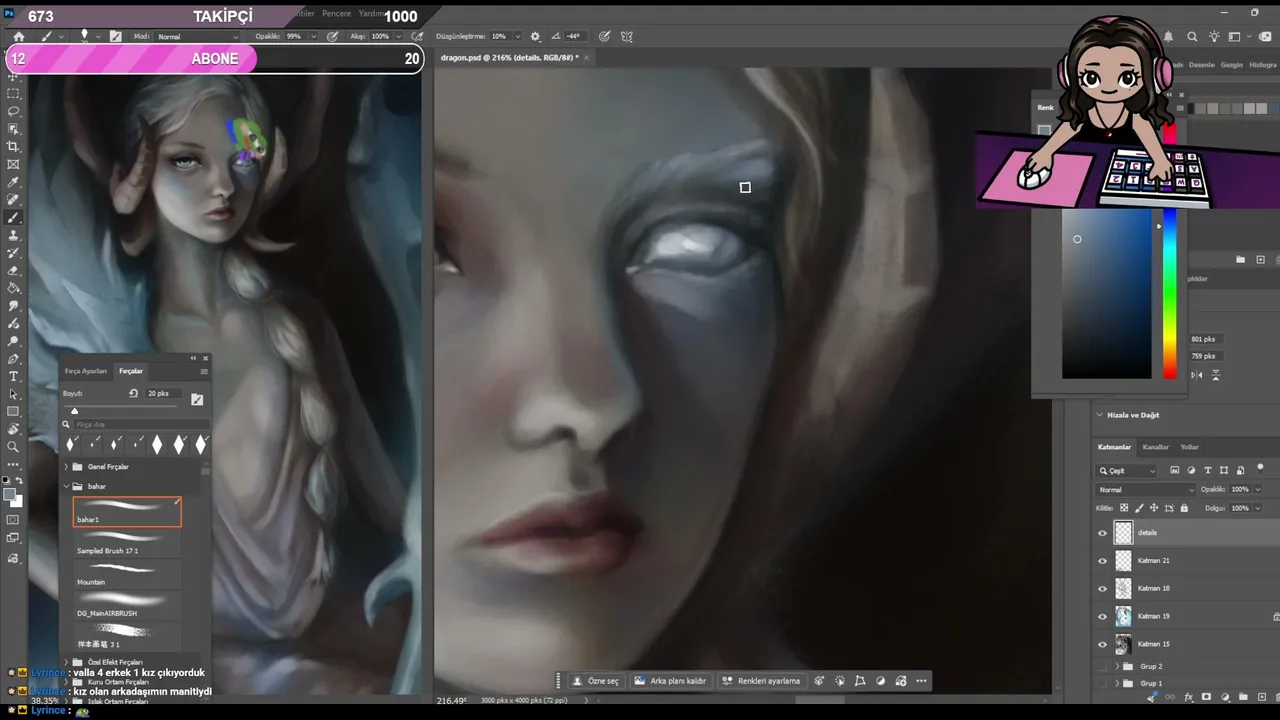Open the brush blend mode dropdown (Normal)
The height and width of the screenshot is (720, 1280).
[198, 37]
